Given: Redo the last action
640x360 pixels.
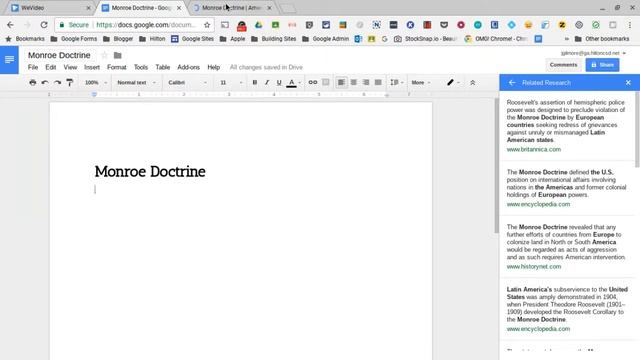Looking at the screenshot, I should (x=58, y=82).
